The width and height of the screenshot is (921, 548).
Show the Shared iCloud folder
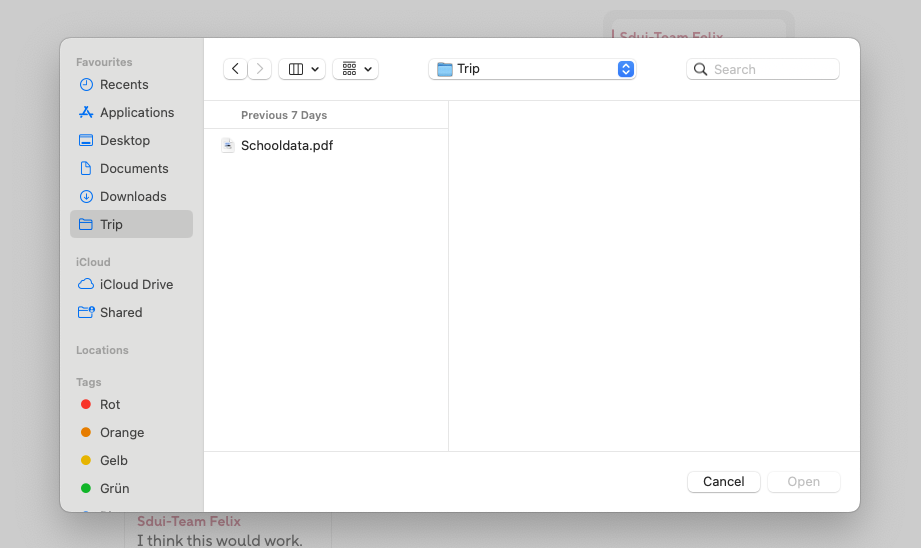pos(121,313)
